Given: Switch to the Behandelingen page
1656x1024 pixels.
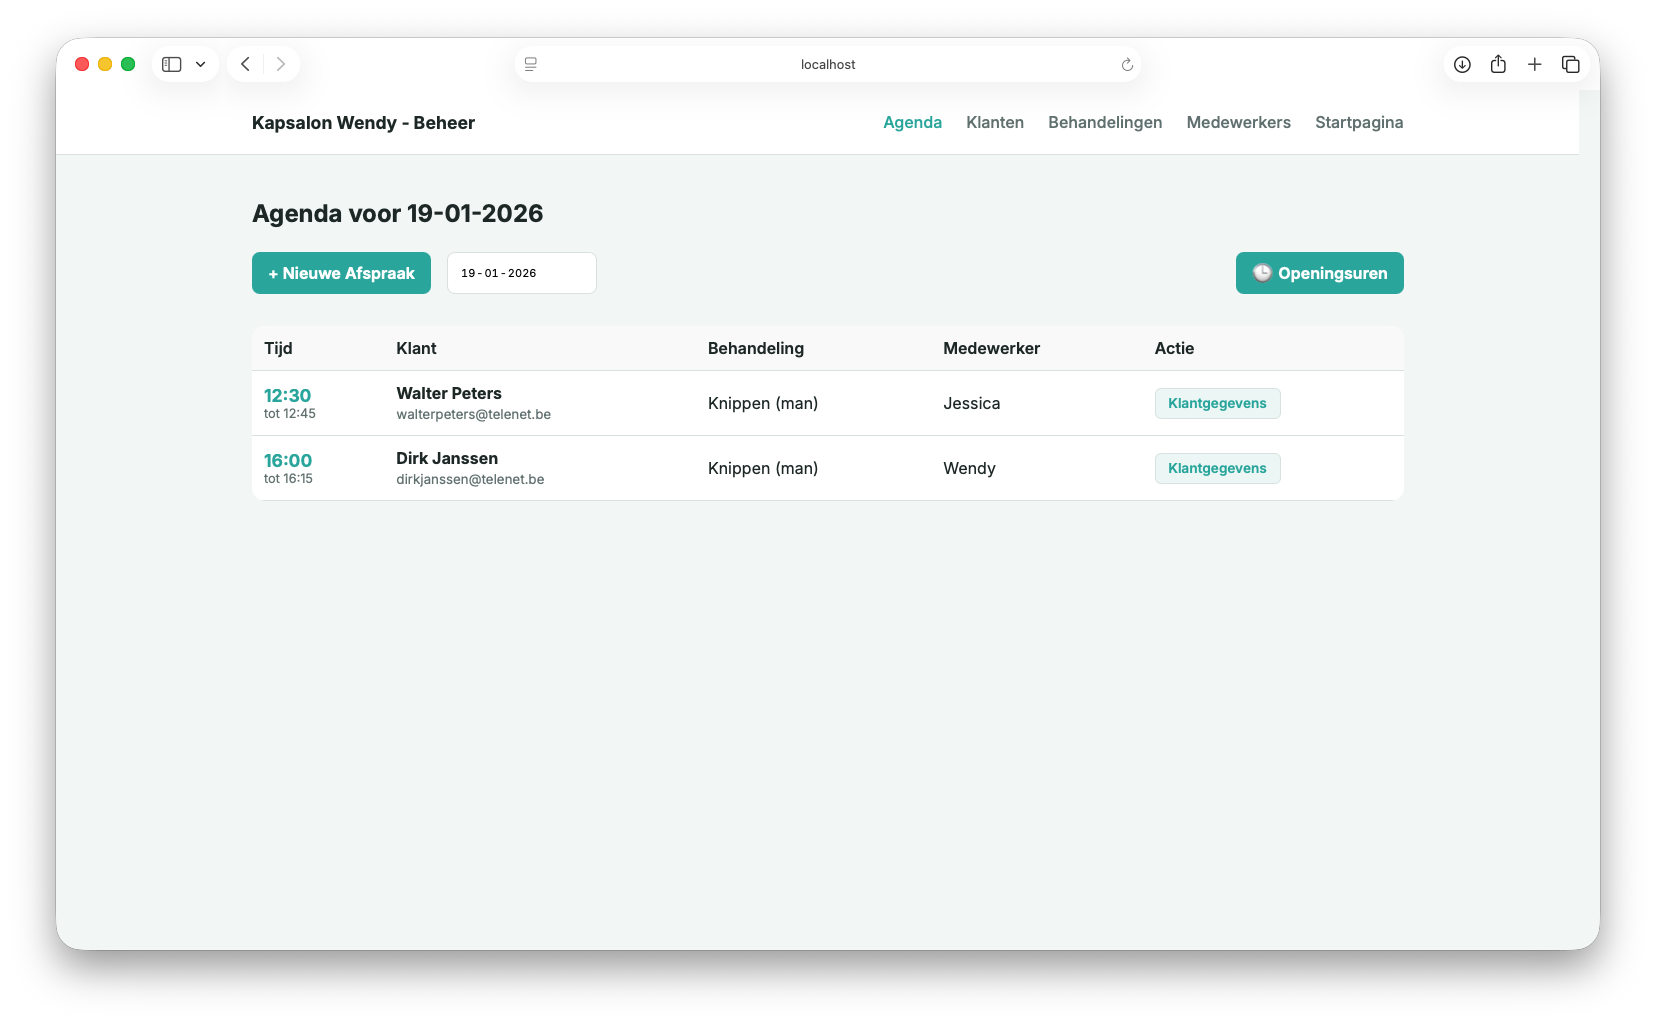Looking at the screenshot, I should click(1105, 122).
